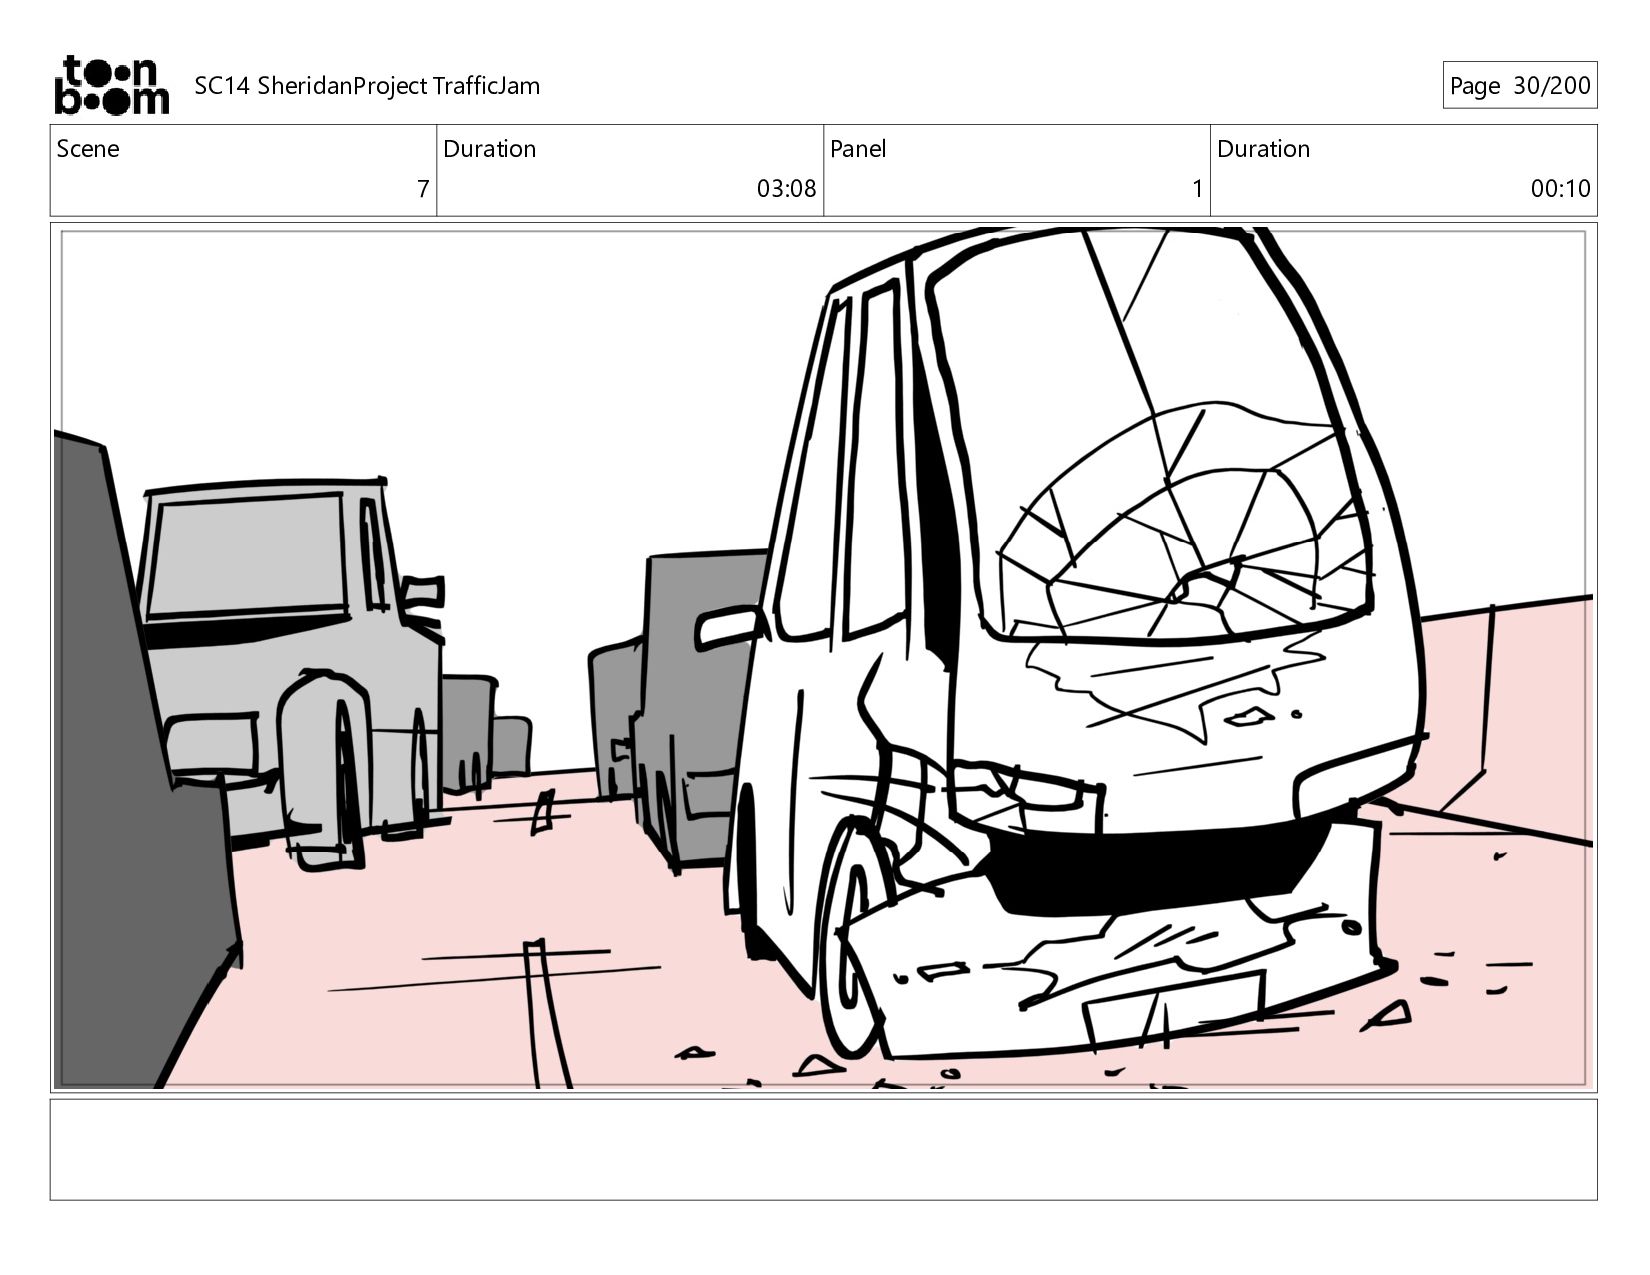The height and width of the screenshot is (1275, 1650).
Task: Click the 'Panel' header label
Action: point(858,149)
